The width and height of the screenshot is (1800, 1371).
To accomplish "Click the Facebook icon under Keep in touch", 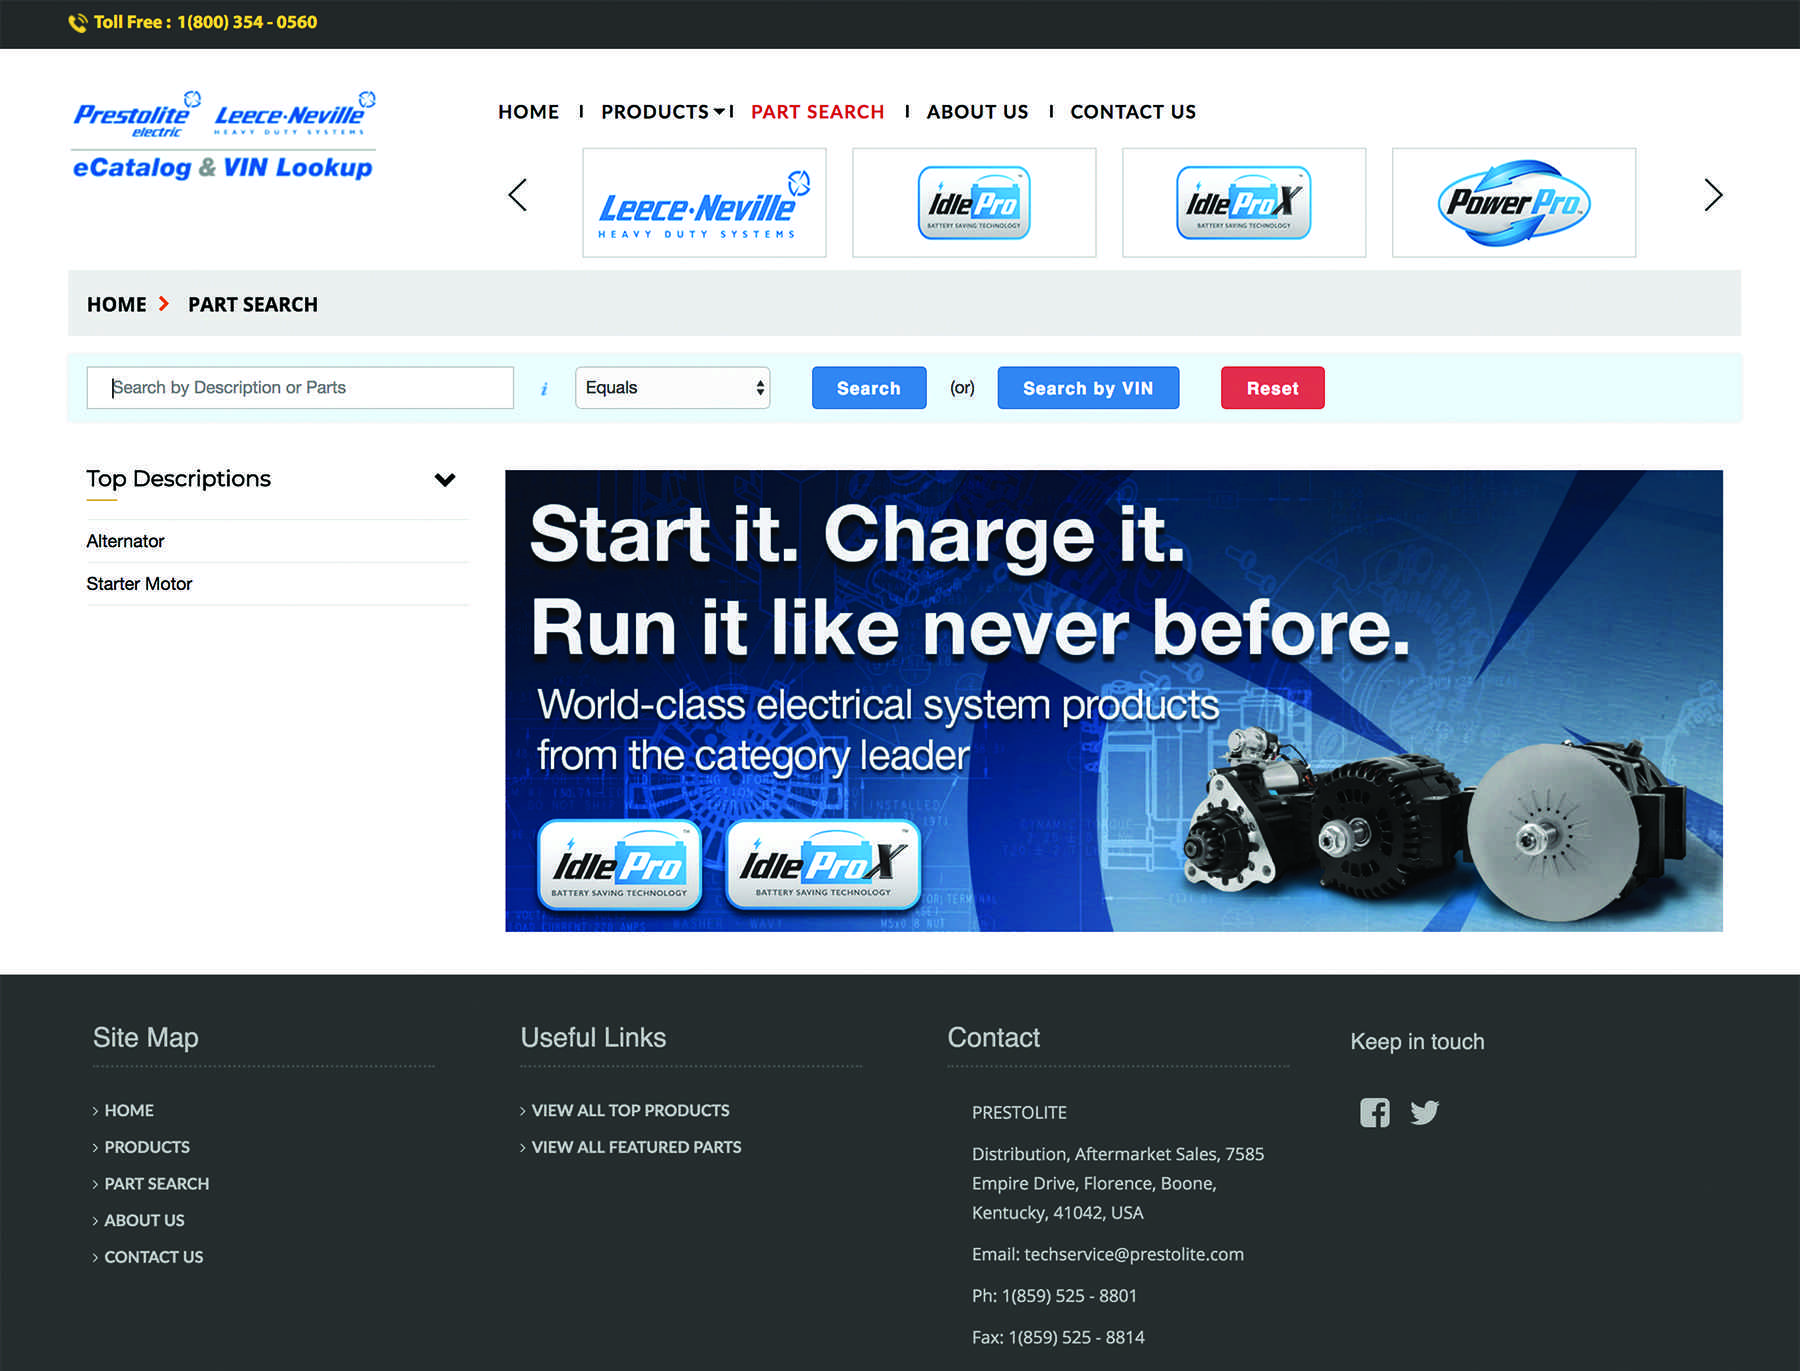I will 1374,1112.
